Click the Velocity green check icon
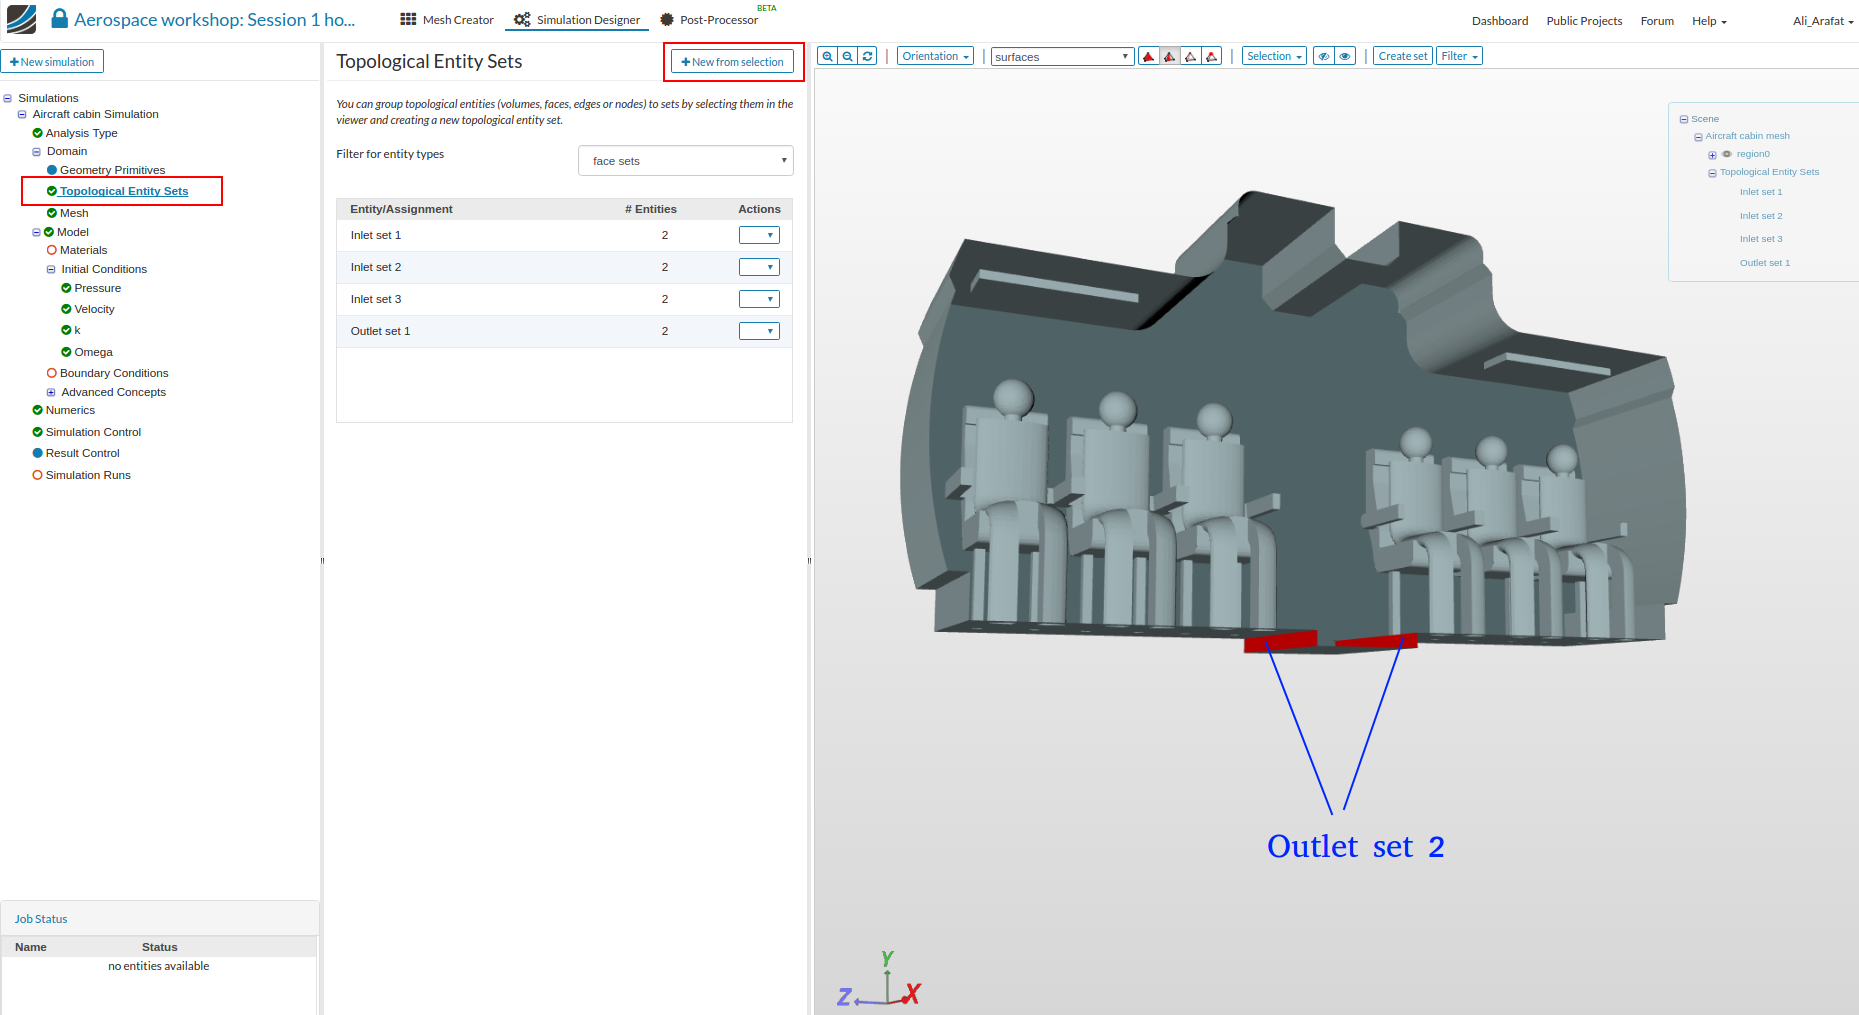Image resolution: width=1859 pixels, height=1015 pixels. click(x=66, y=309)
